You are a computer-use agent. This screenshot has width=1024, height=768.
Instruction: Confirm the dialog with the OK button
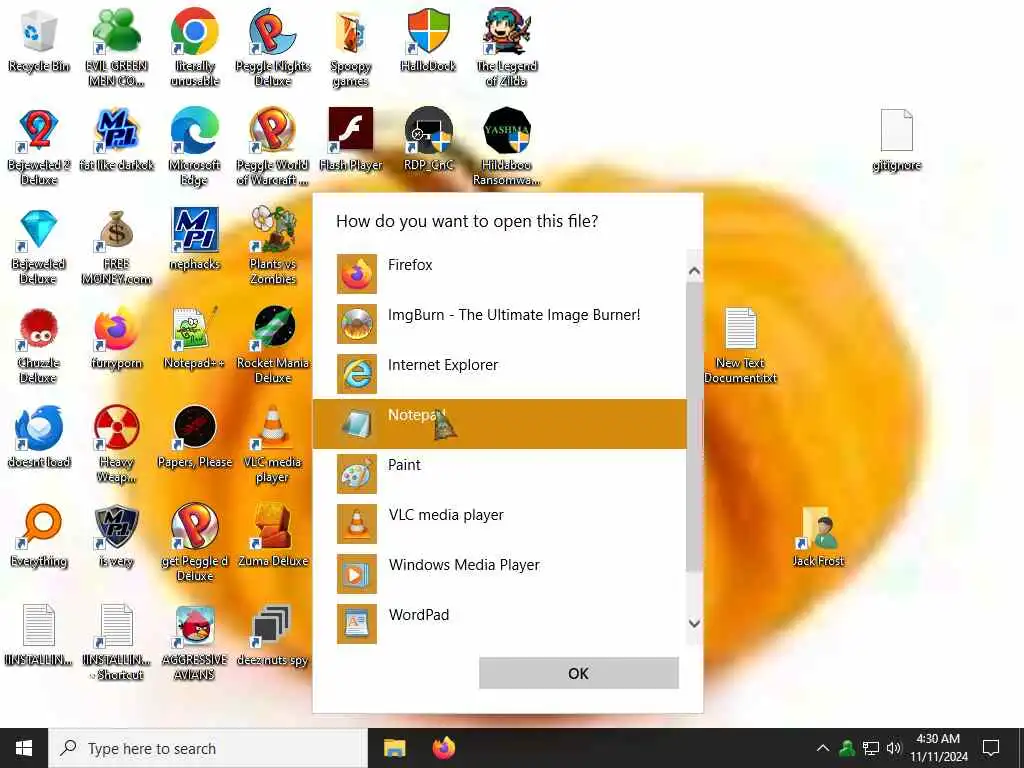click(x=579, y=673)
